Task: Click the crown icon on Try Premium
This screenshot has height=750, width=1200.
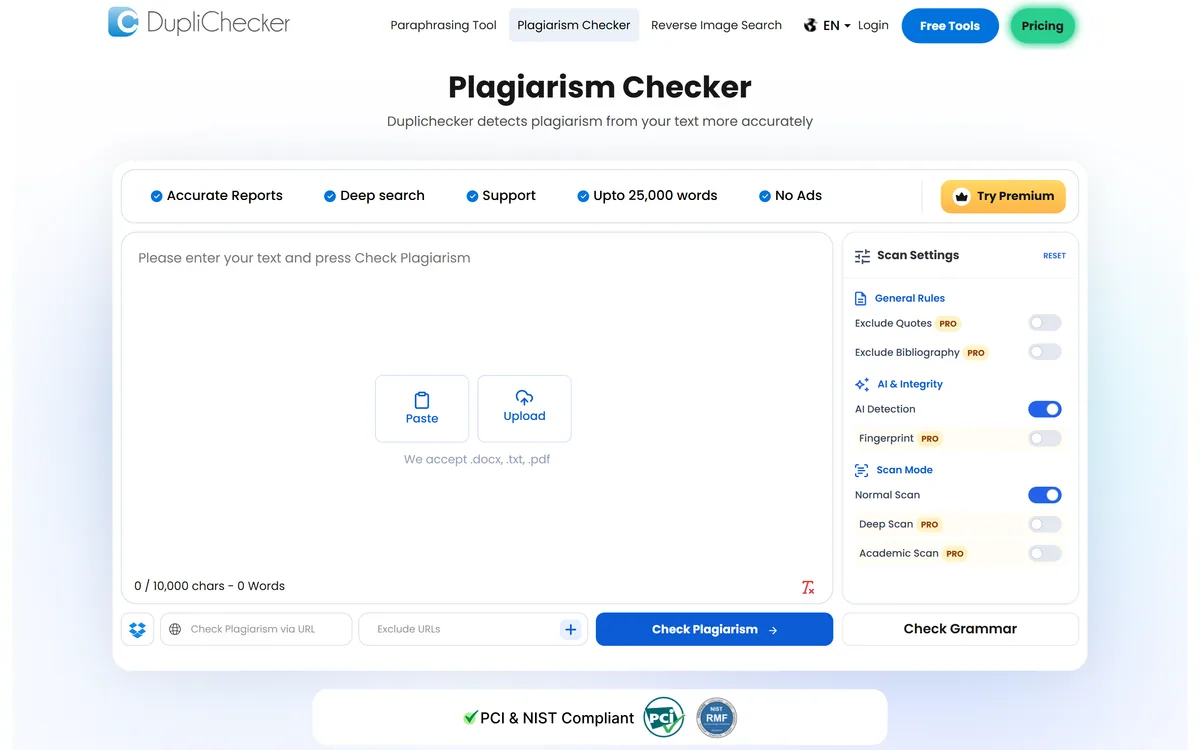Action: coord(962,196)
